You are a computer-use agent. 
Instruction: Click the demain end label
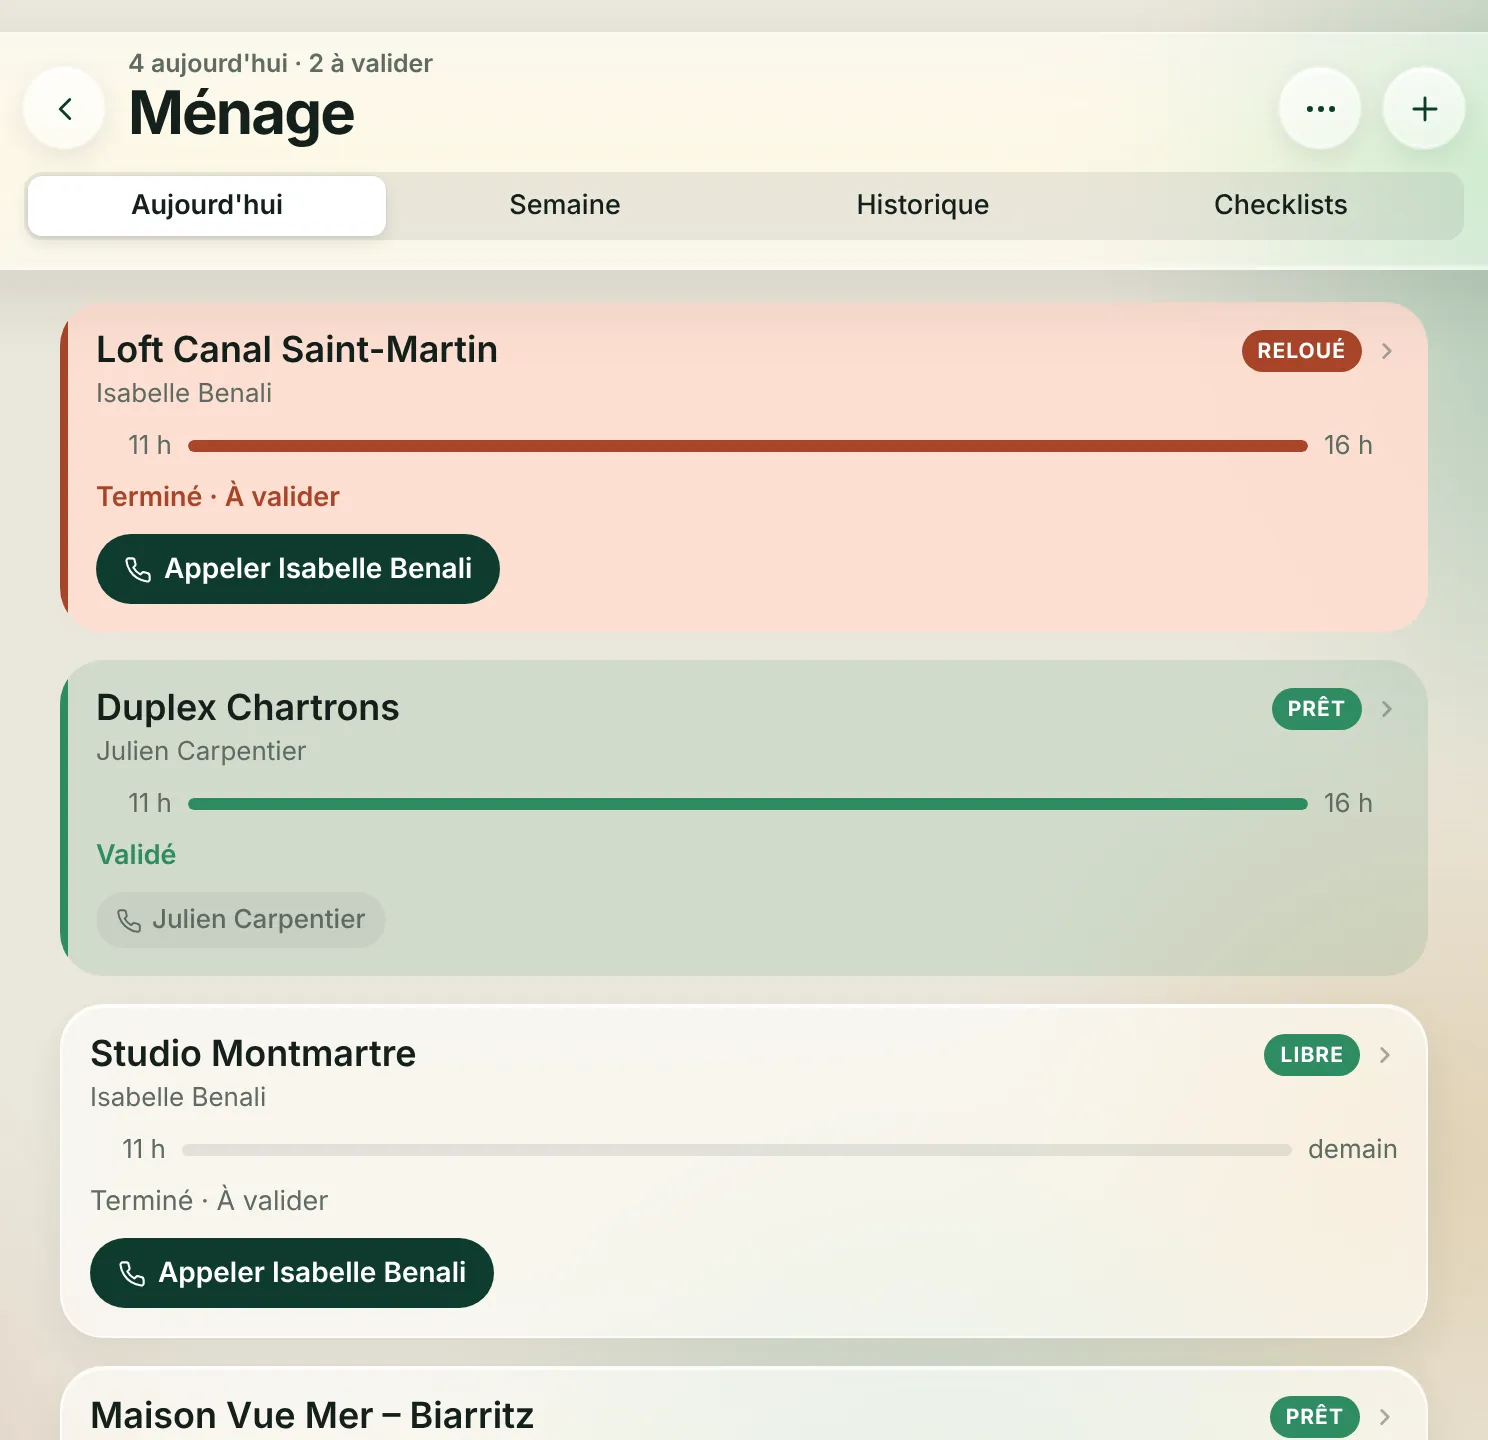(1352, 1150)
